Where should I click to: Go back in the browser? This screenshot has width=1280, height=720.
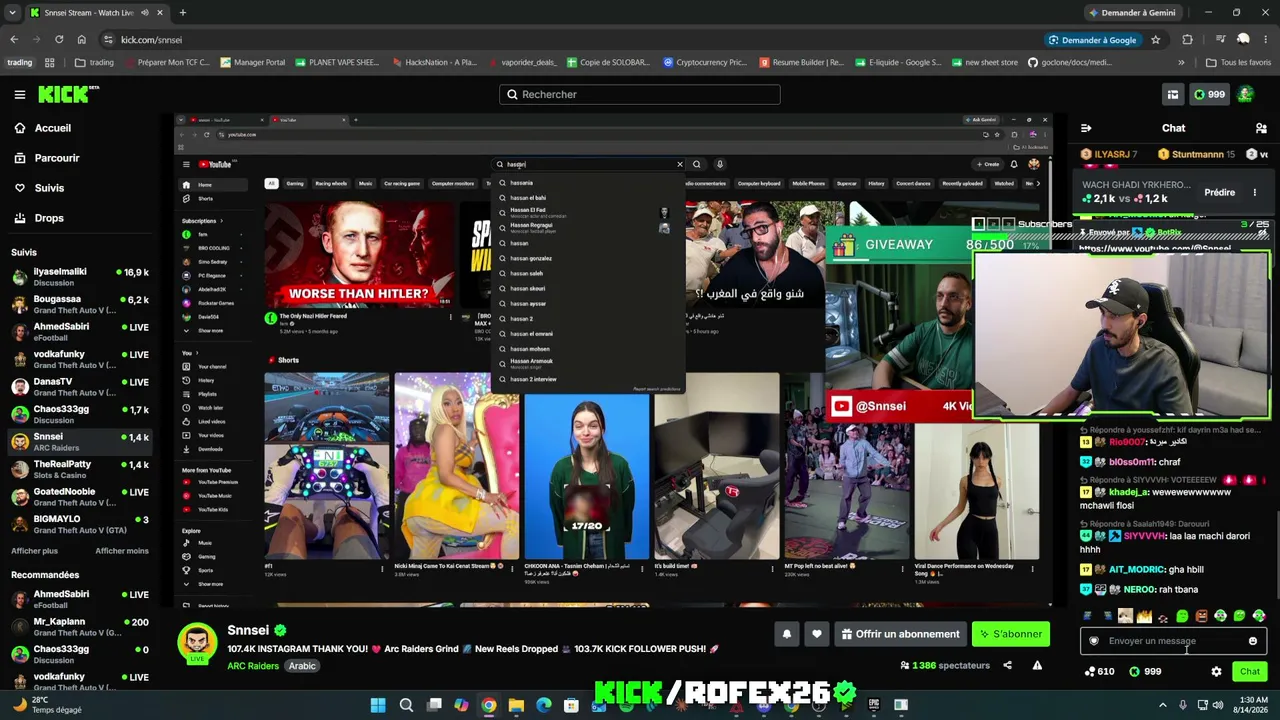point(14,40)
